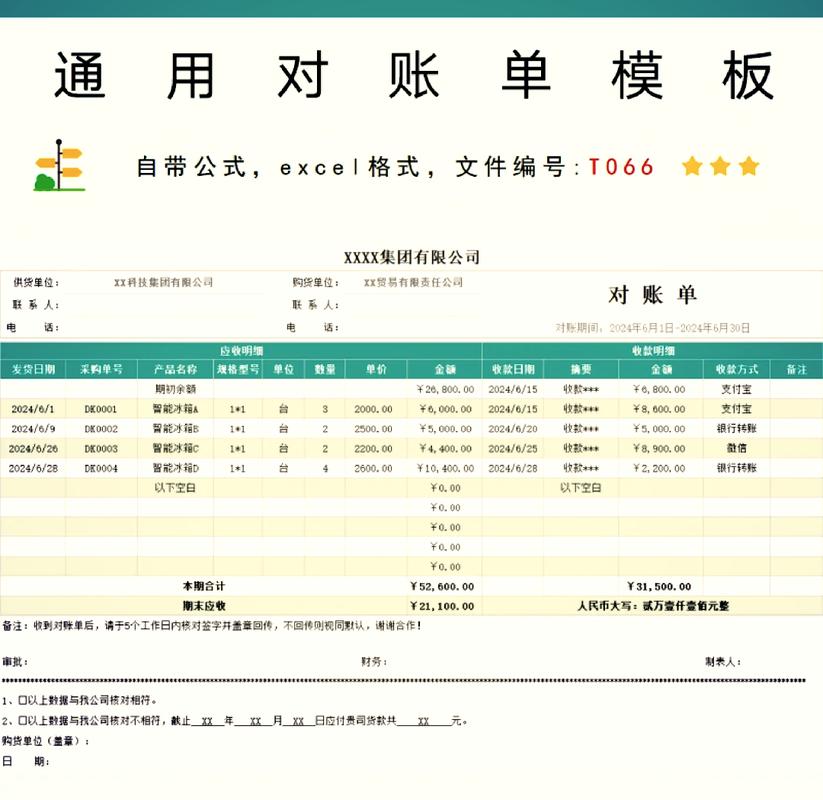Click the supplier name XX科技集团有限公司
This screenshot has width=823, height=800.
click(x=164, y=282)
